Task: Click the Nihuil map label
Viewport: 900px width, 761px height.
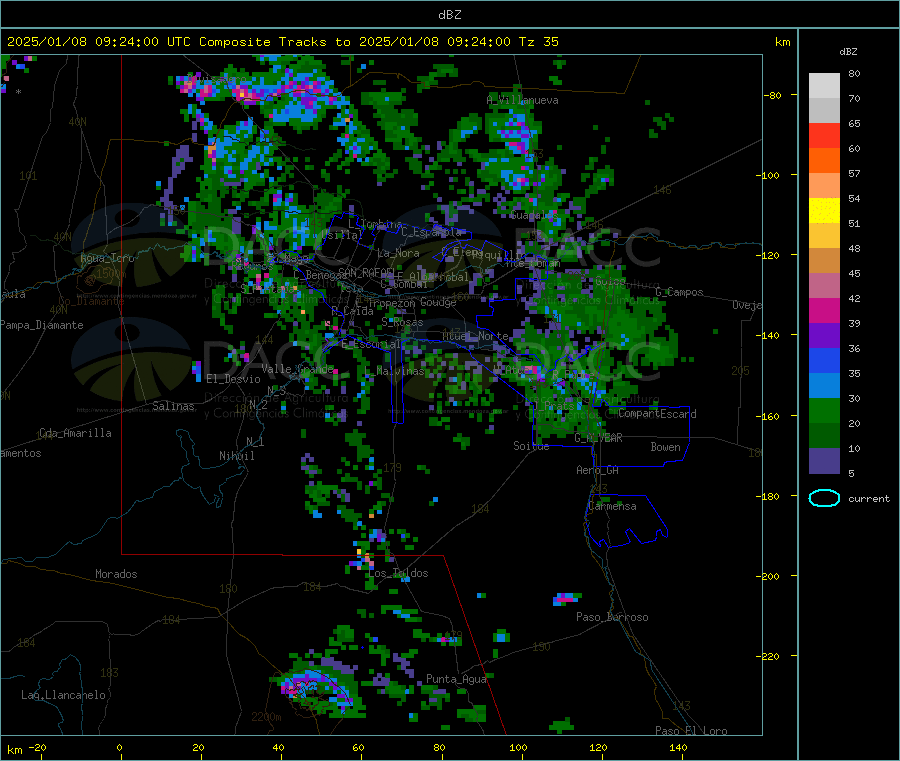Action: coord(237,456)
